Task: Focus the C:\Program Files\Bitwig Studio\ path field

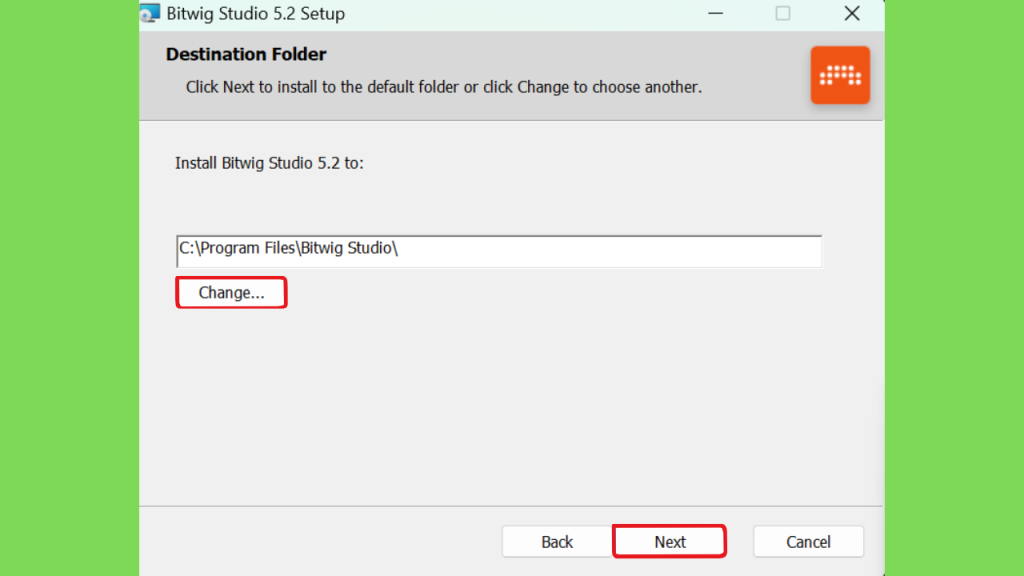Action: [499, 251]
